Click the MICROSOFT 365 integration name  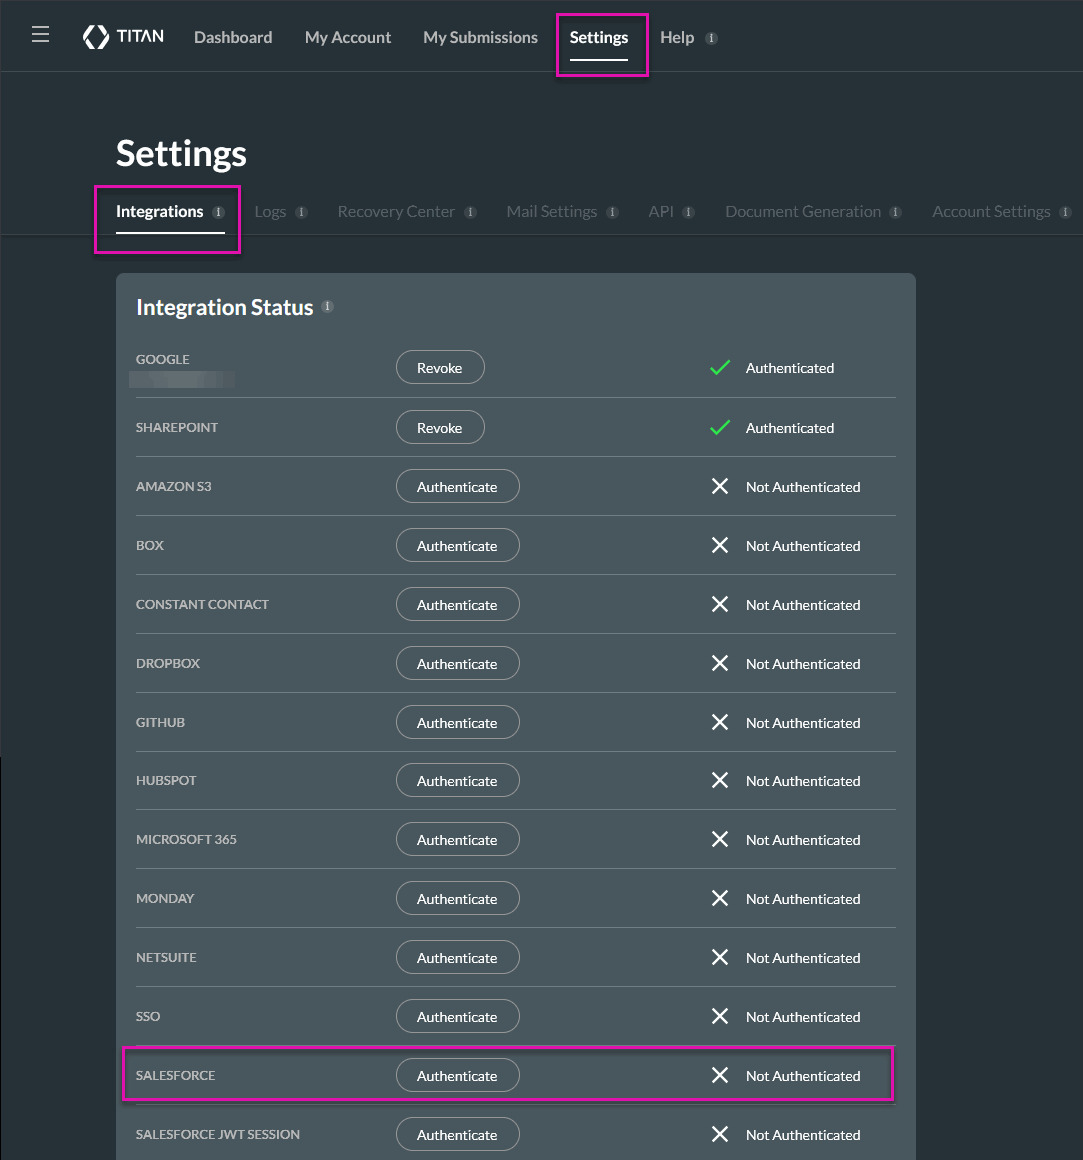[x=186, y=839]
